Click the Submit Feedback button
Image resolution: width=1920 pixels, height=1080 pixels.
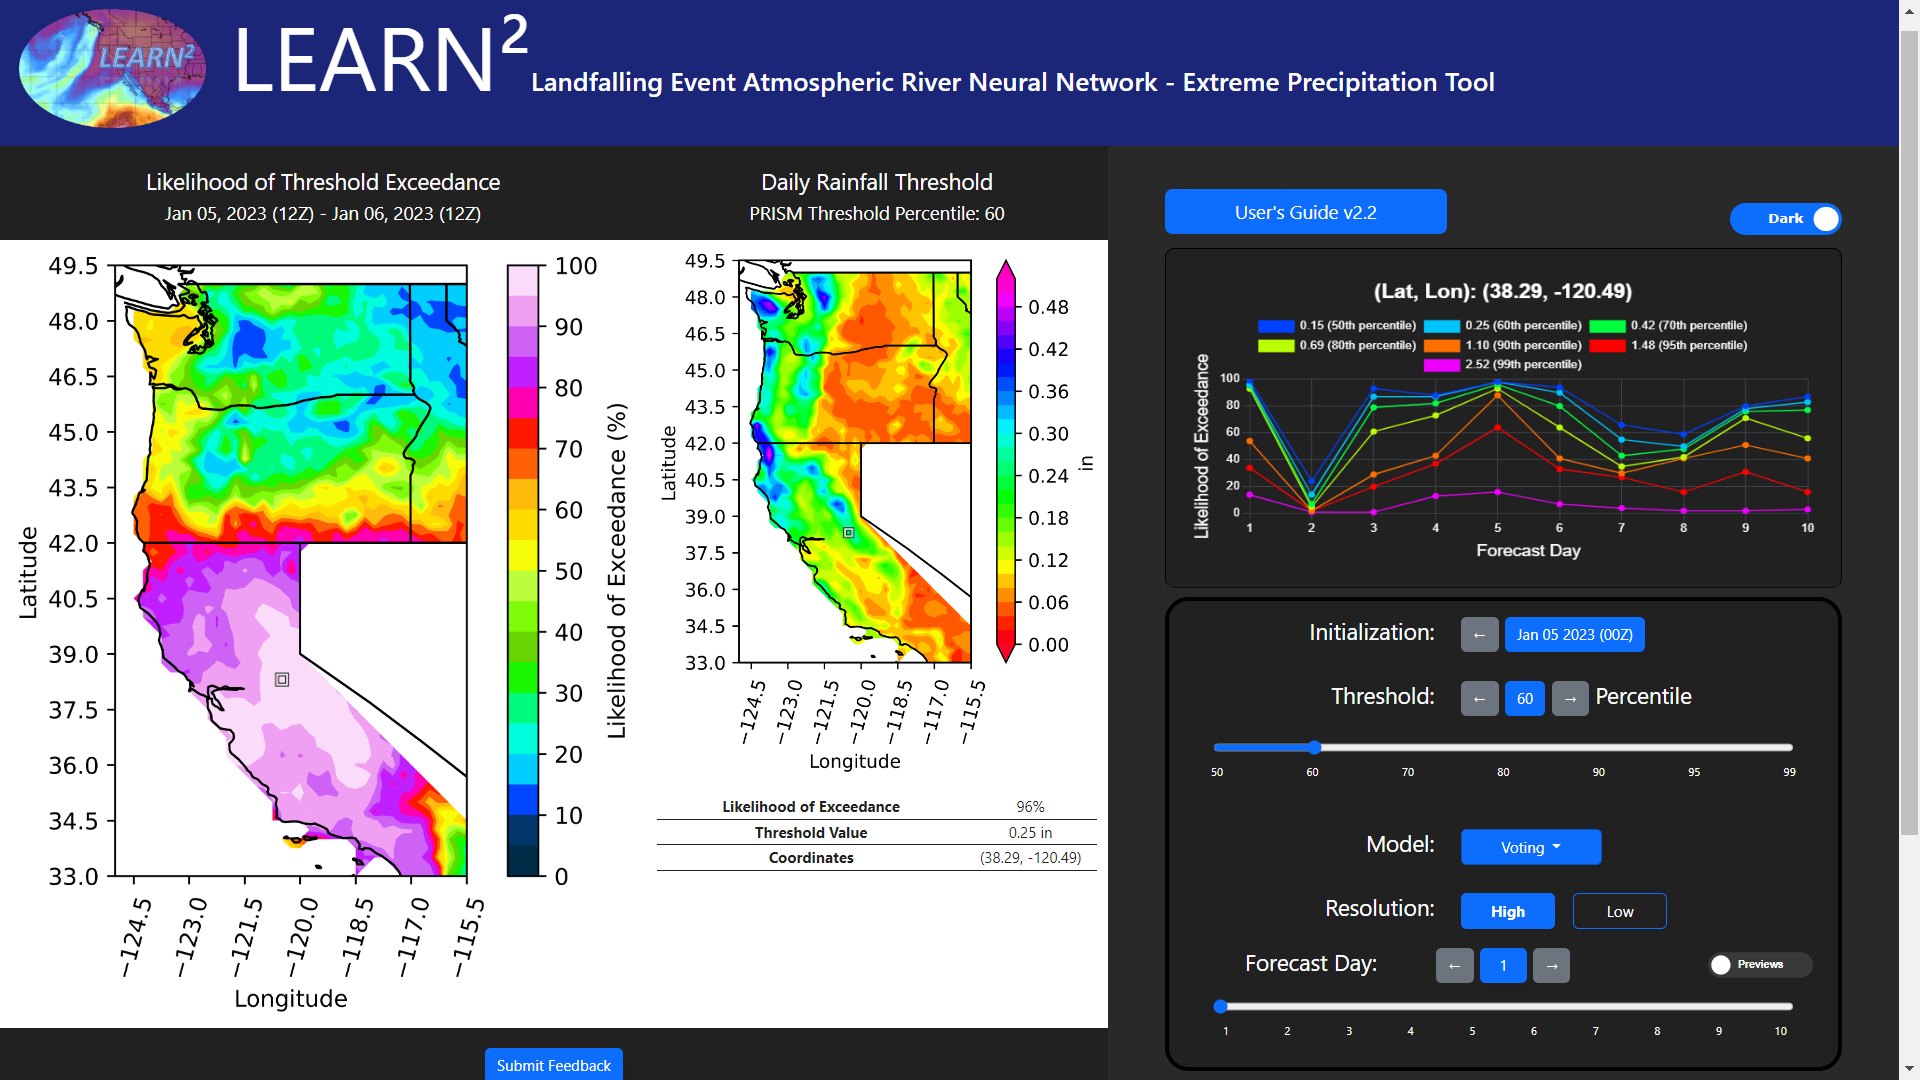pos(554,1064)
